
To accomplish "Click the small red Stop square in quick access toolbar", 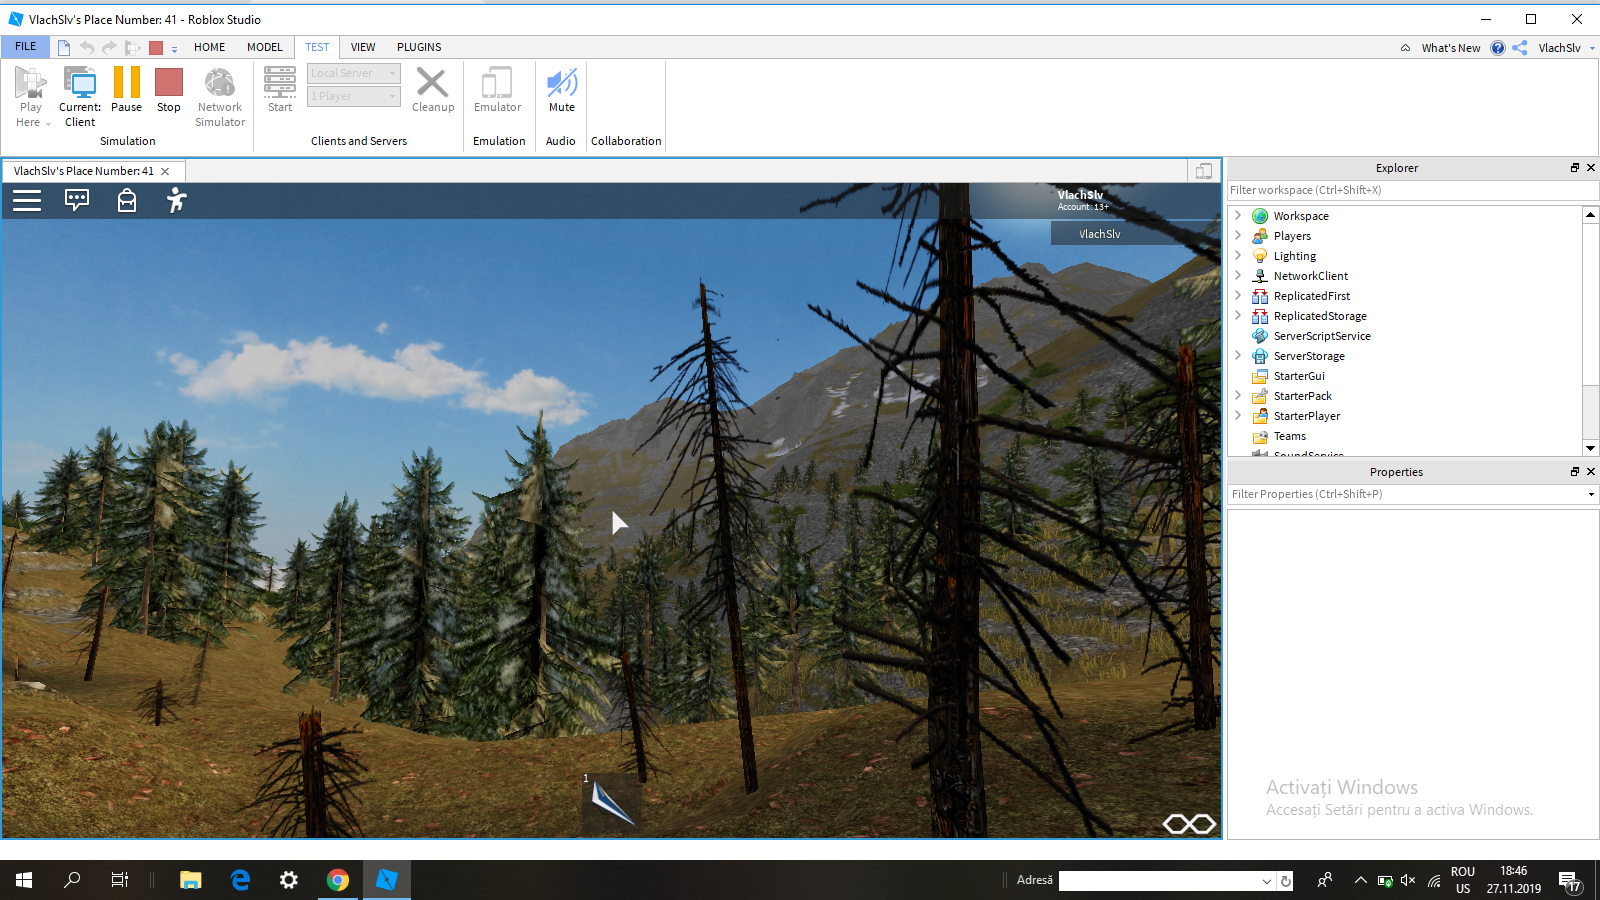I will [156, 48].
